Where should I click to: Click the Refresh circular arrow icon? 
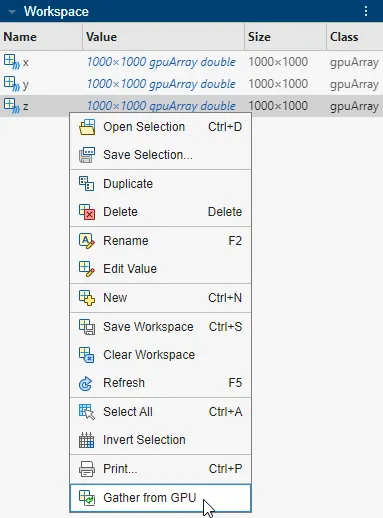pos(86,383)
